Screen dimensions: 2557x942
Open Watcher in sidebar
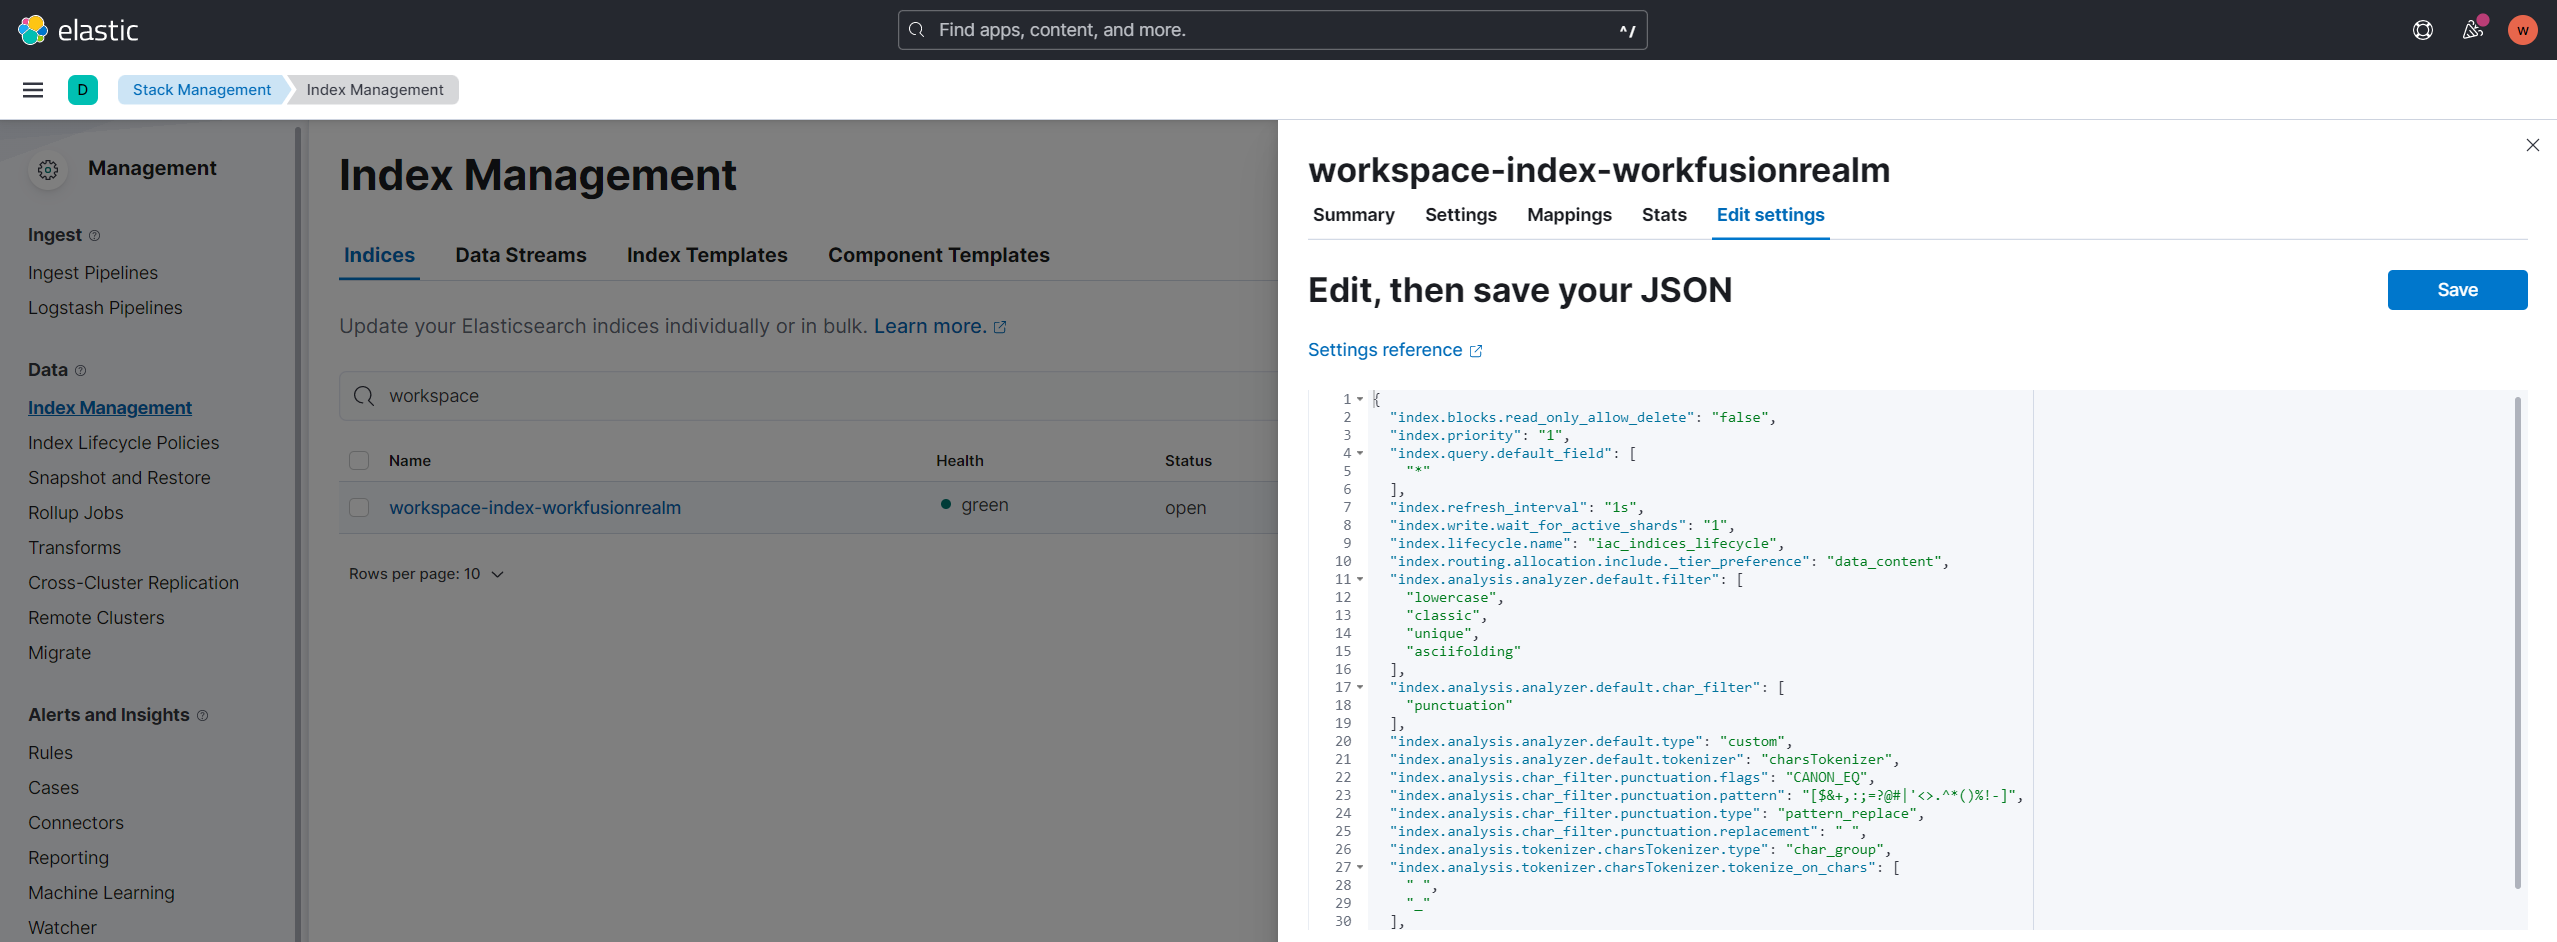62,928
